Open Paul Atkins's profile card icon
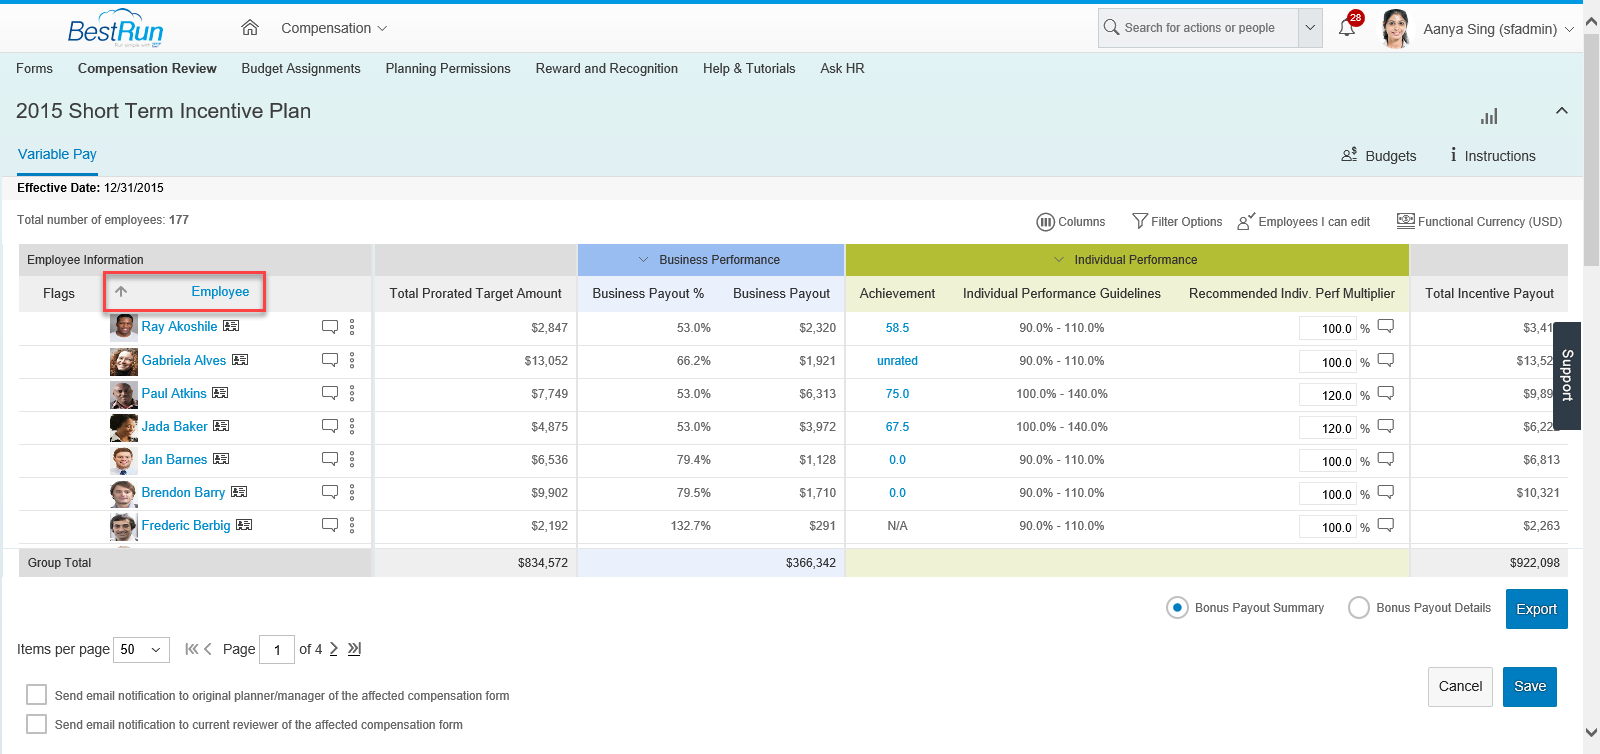The width and height of the screenshot is (1600, 754). click(x=220, y=392)
